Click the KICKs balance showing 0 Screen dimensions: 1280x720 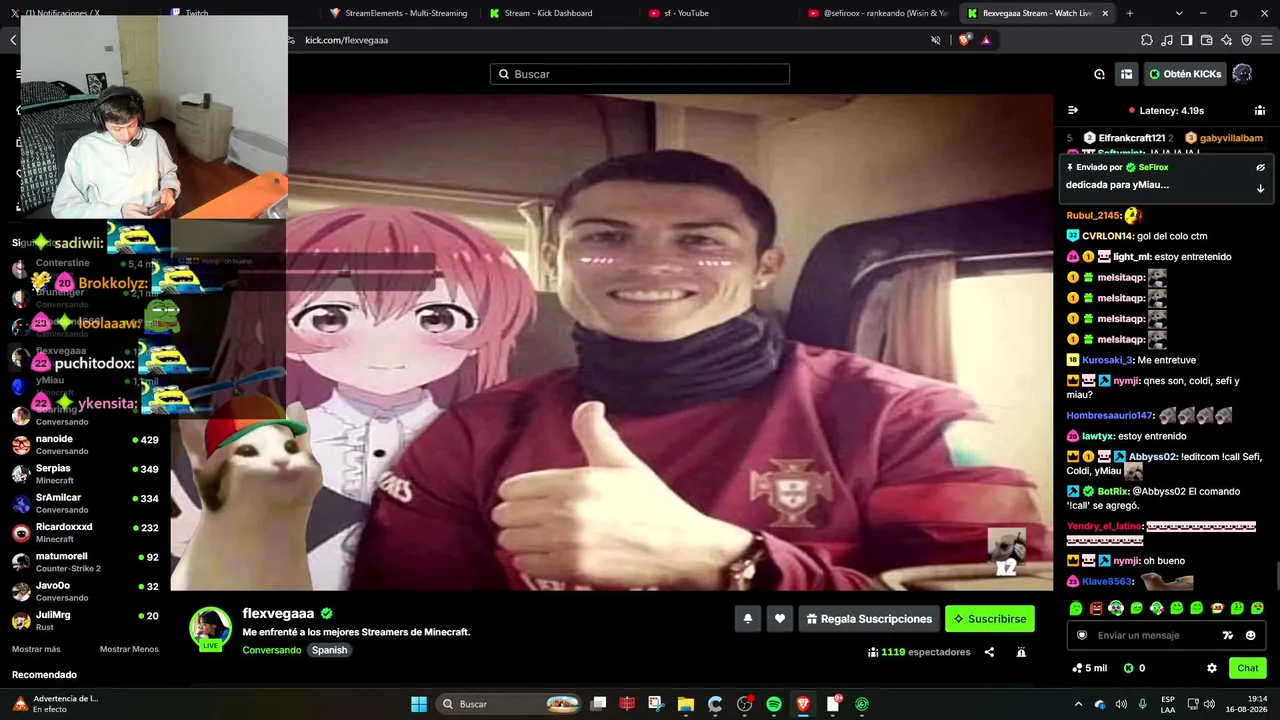tap(1134, 668)
